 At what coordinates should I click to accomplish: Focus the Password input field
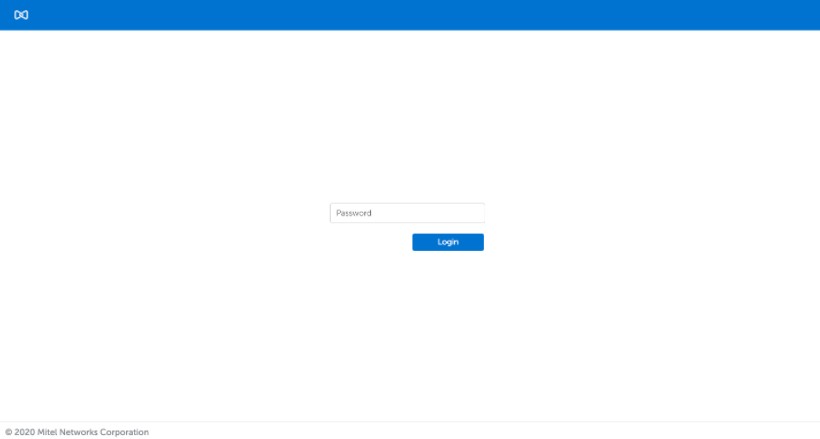pyautogui.click(x=407, y=213)
